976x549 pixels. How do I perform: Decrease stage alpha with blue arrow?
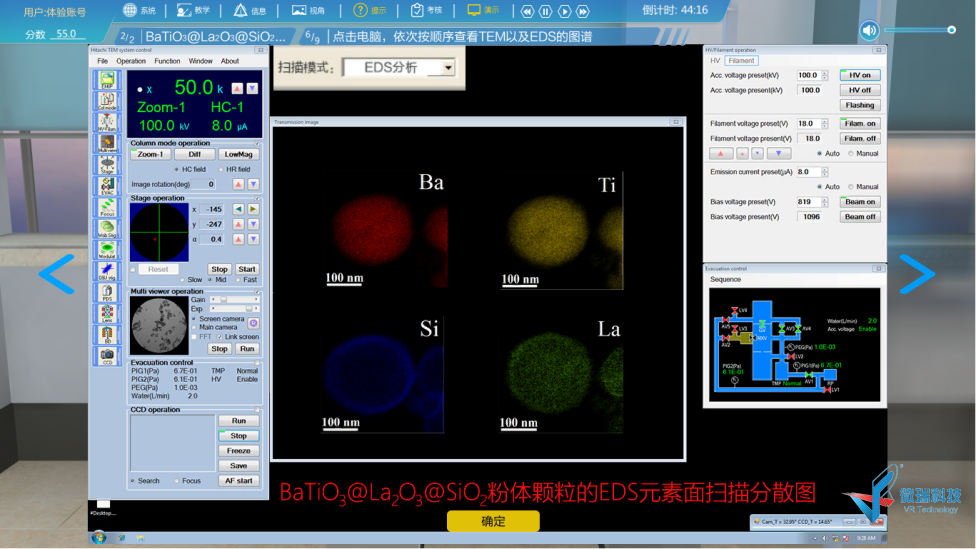coord(253,239)
